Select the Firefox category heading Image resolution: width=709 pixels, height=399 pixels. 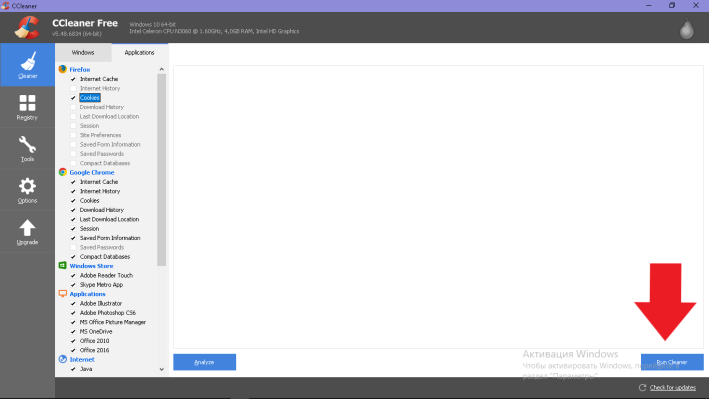click(x=80, y=69)
